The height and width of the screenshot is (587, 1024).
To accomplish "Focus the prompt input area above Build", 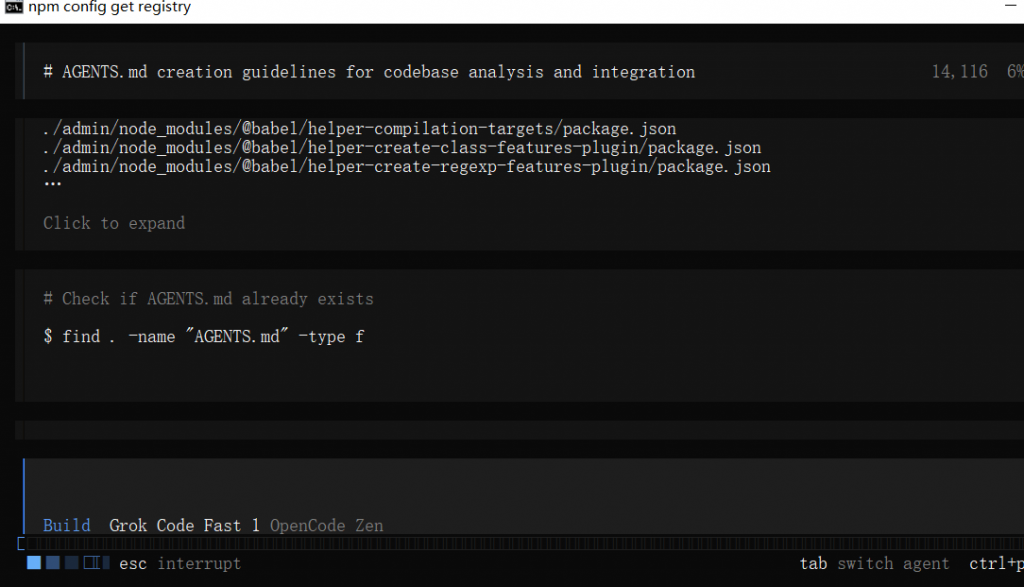I will point(500,485).
